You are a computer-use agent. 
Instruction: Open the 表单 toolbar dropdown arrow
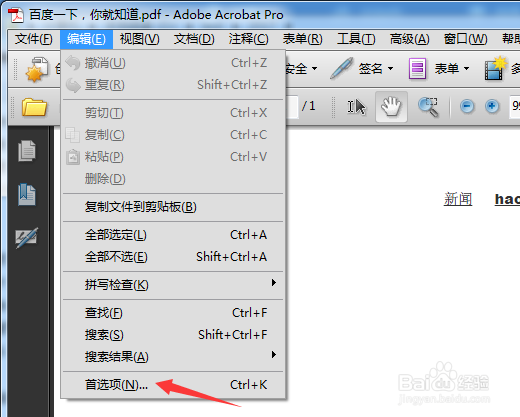[x=467, y=69]
